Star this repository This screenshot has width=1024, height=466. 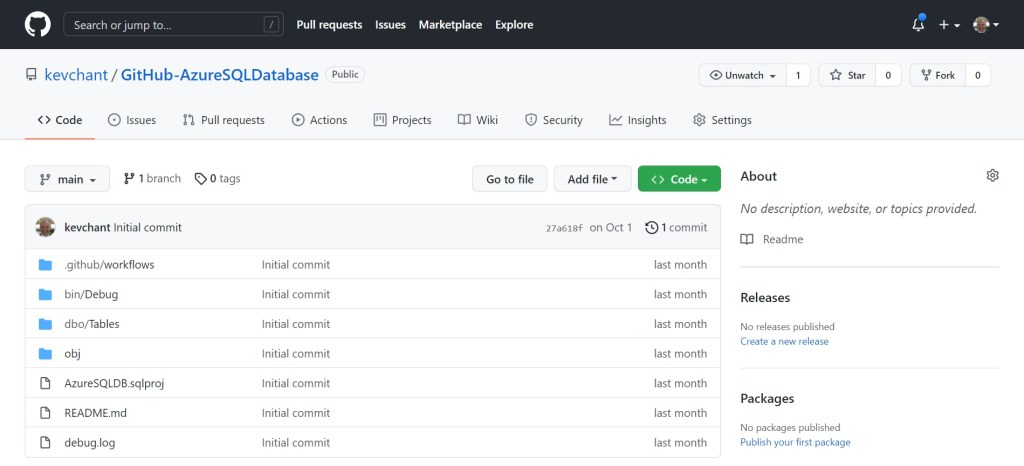click(x=847, y=75)
